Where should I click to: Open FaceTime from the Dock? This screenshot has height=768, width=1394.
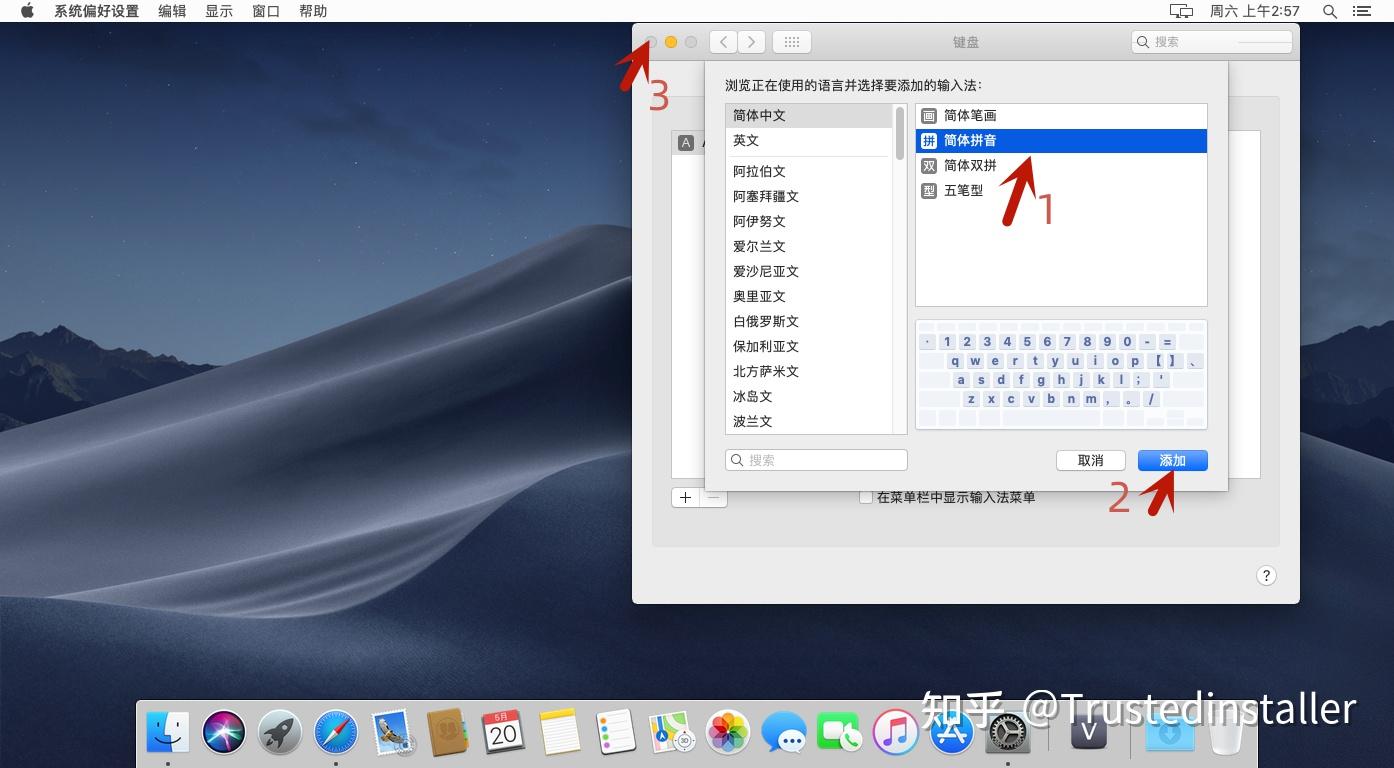pyautogui.click(x=840, y=733)
